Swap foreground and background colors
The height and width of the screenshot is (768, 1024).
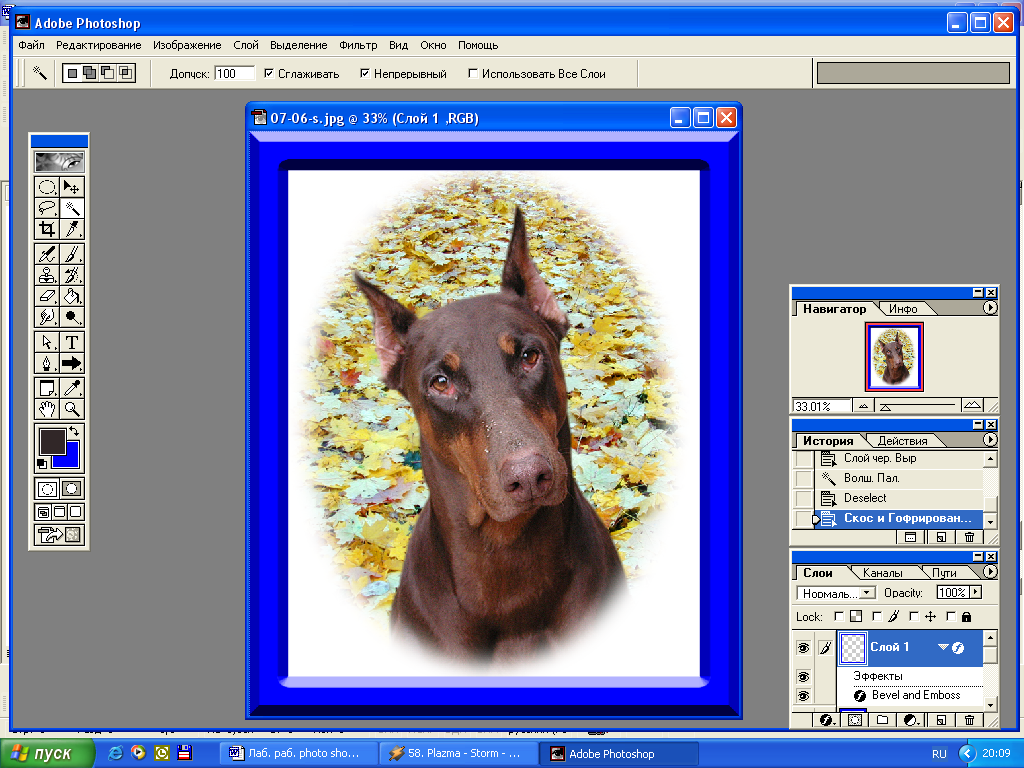tap(74, 431)
